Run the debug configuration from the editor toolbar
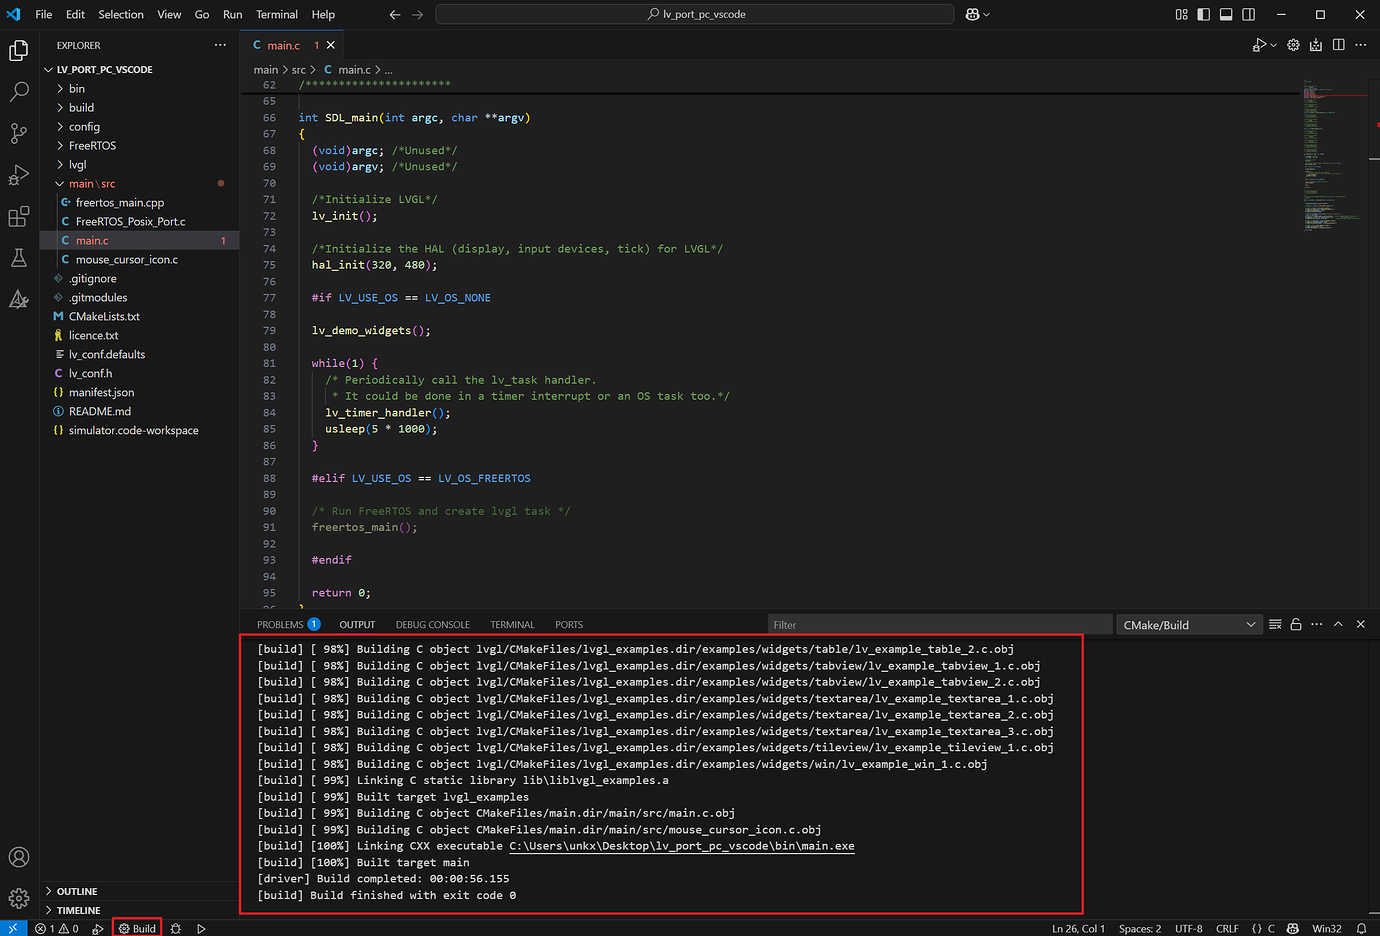Screen dimensions: 1380x936 [x=1259, y=45]
